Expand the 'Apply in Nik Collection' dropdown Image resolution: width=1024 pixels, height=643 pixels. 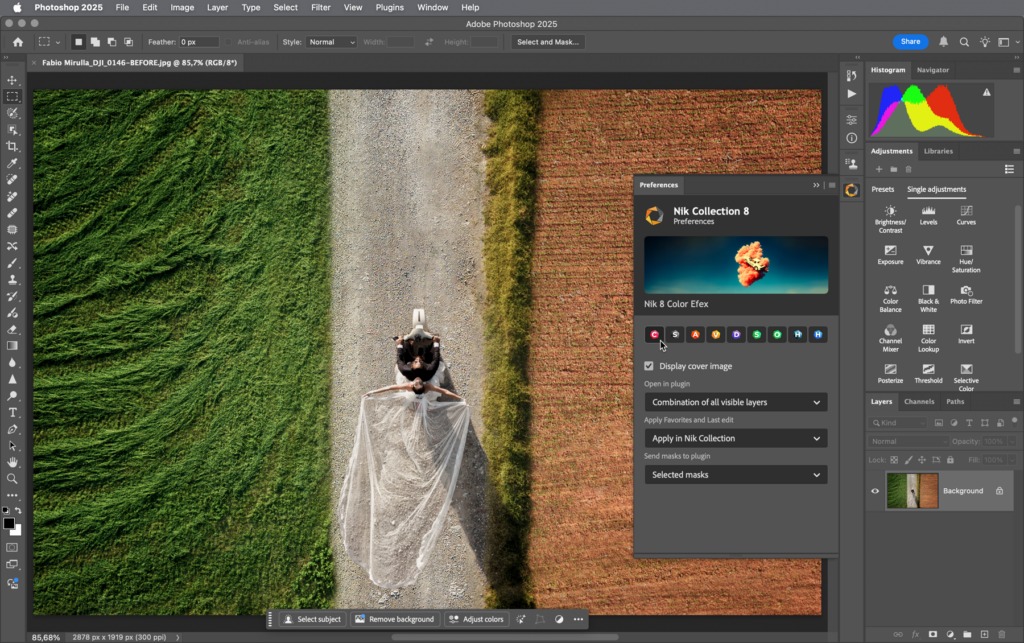point(735,438)
